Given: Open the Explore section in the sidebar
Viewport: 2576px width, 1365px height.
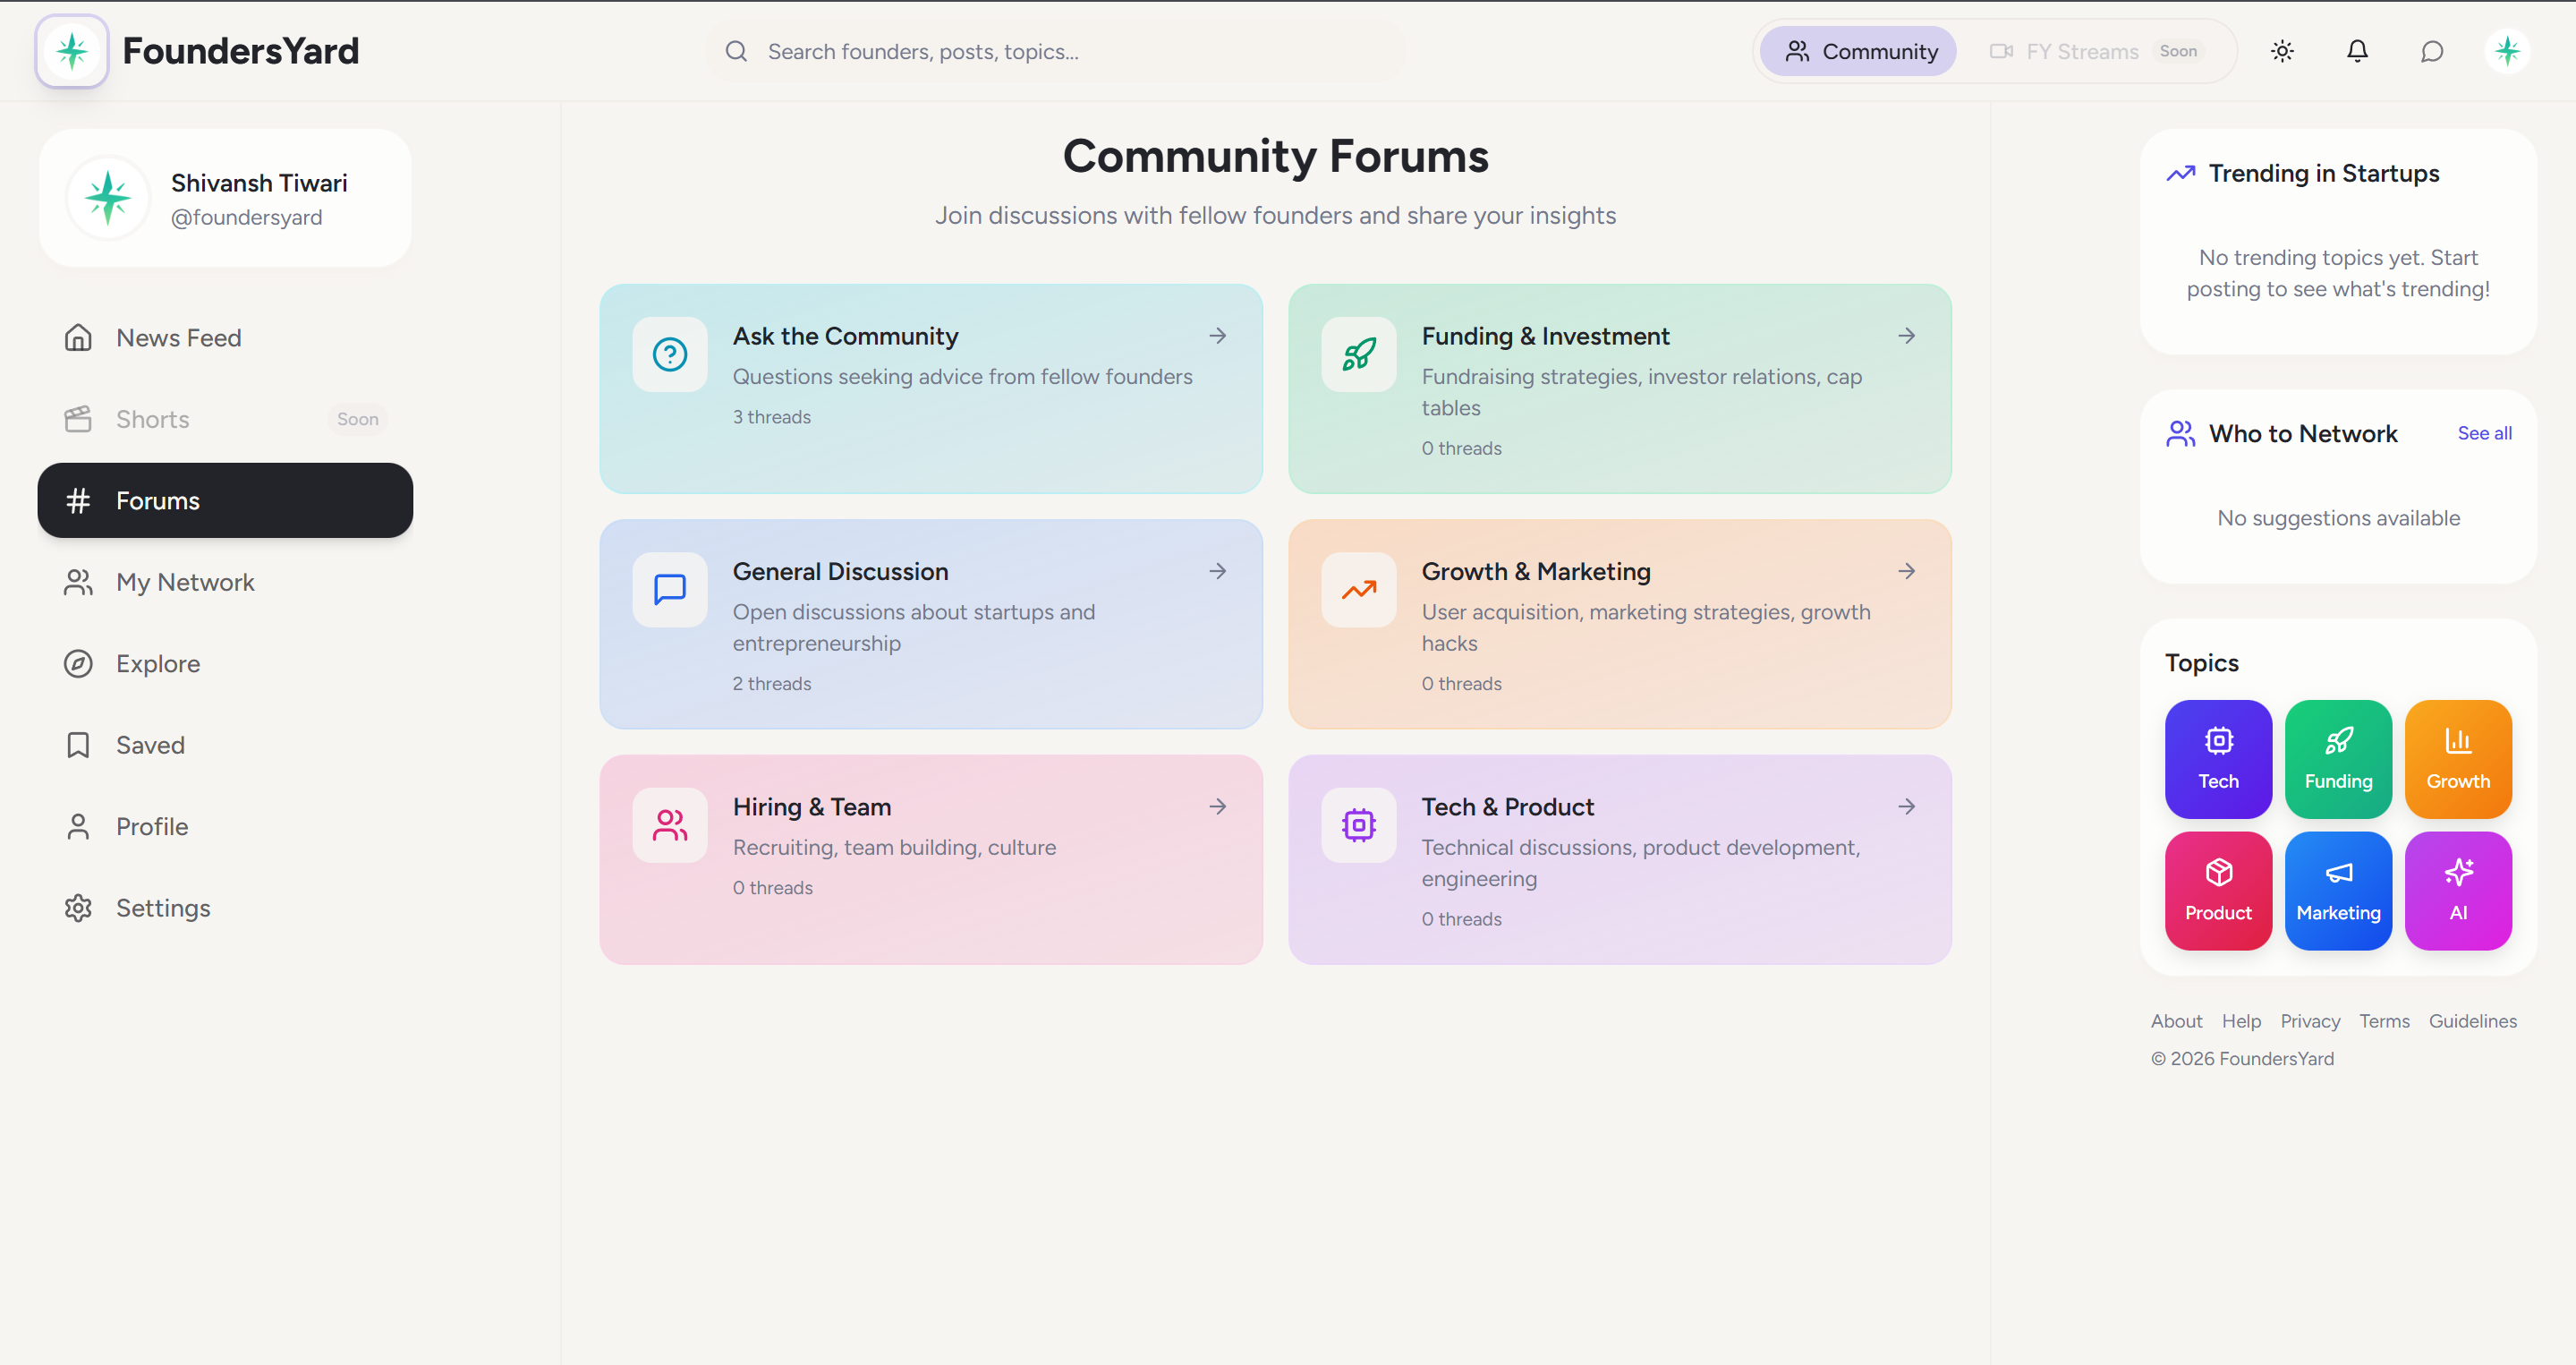Looking at the screenshot, I should [158, 663].
